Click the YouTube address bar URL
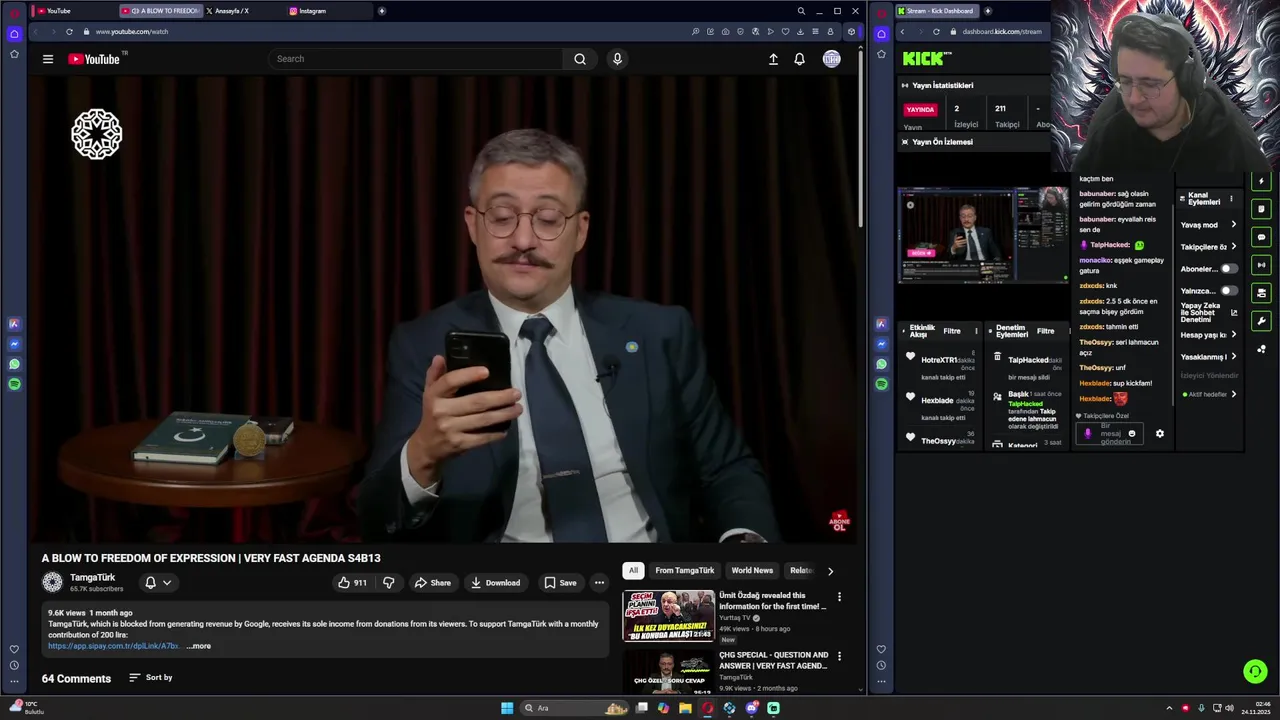 (x=132, y=32)
